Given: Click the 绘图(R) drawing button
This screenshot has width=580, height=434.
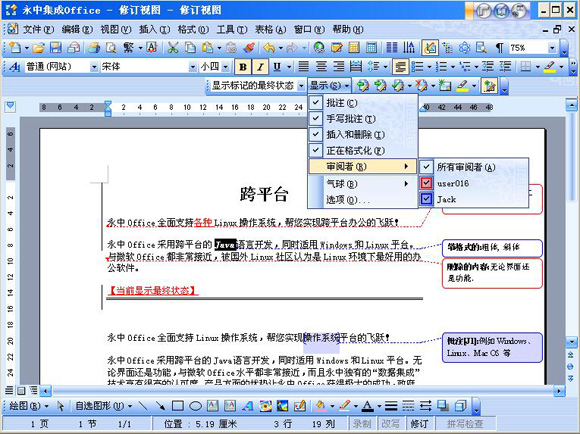Looking at the screenshot, I should coord(28,406).
